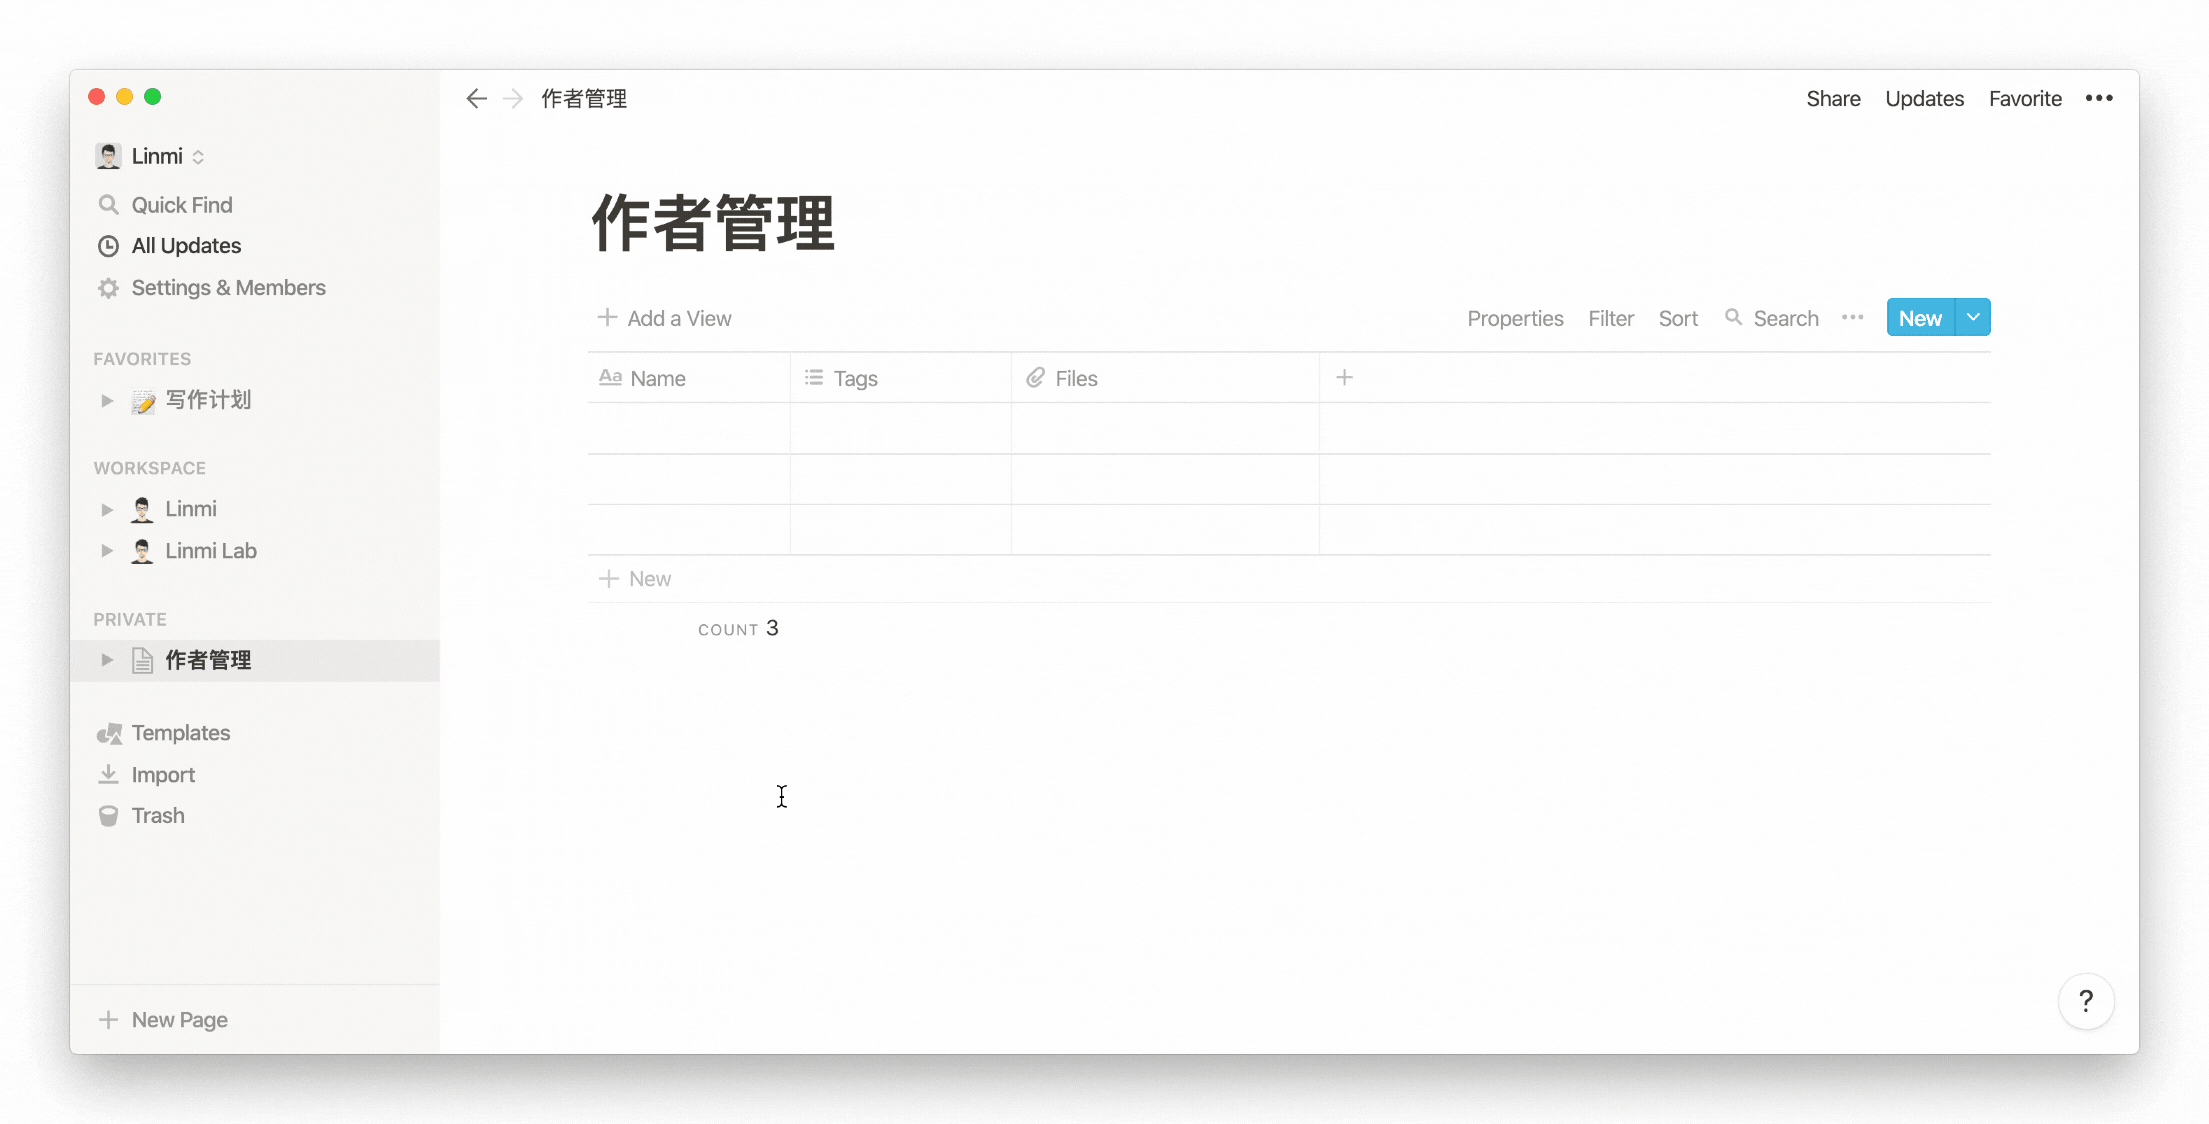Click the COUNT 3 summary under the Name column
Screen dimensions: 2209x1124
[738, 628]
